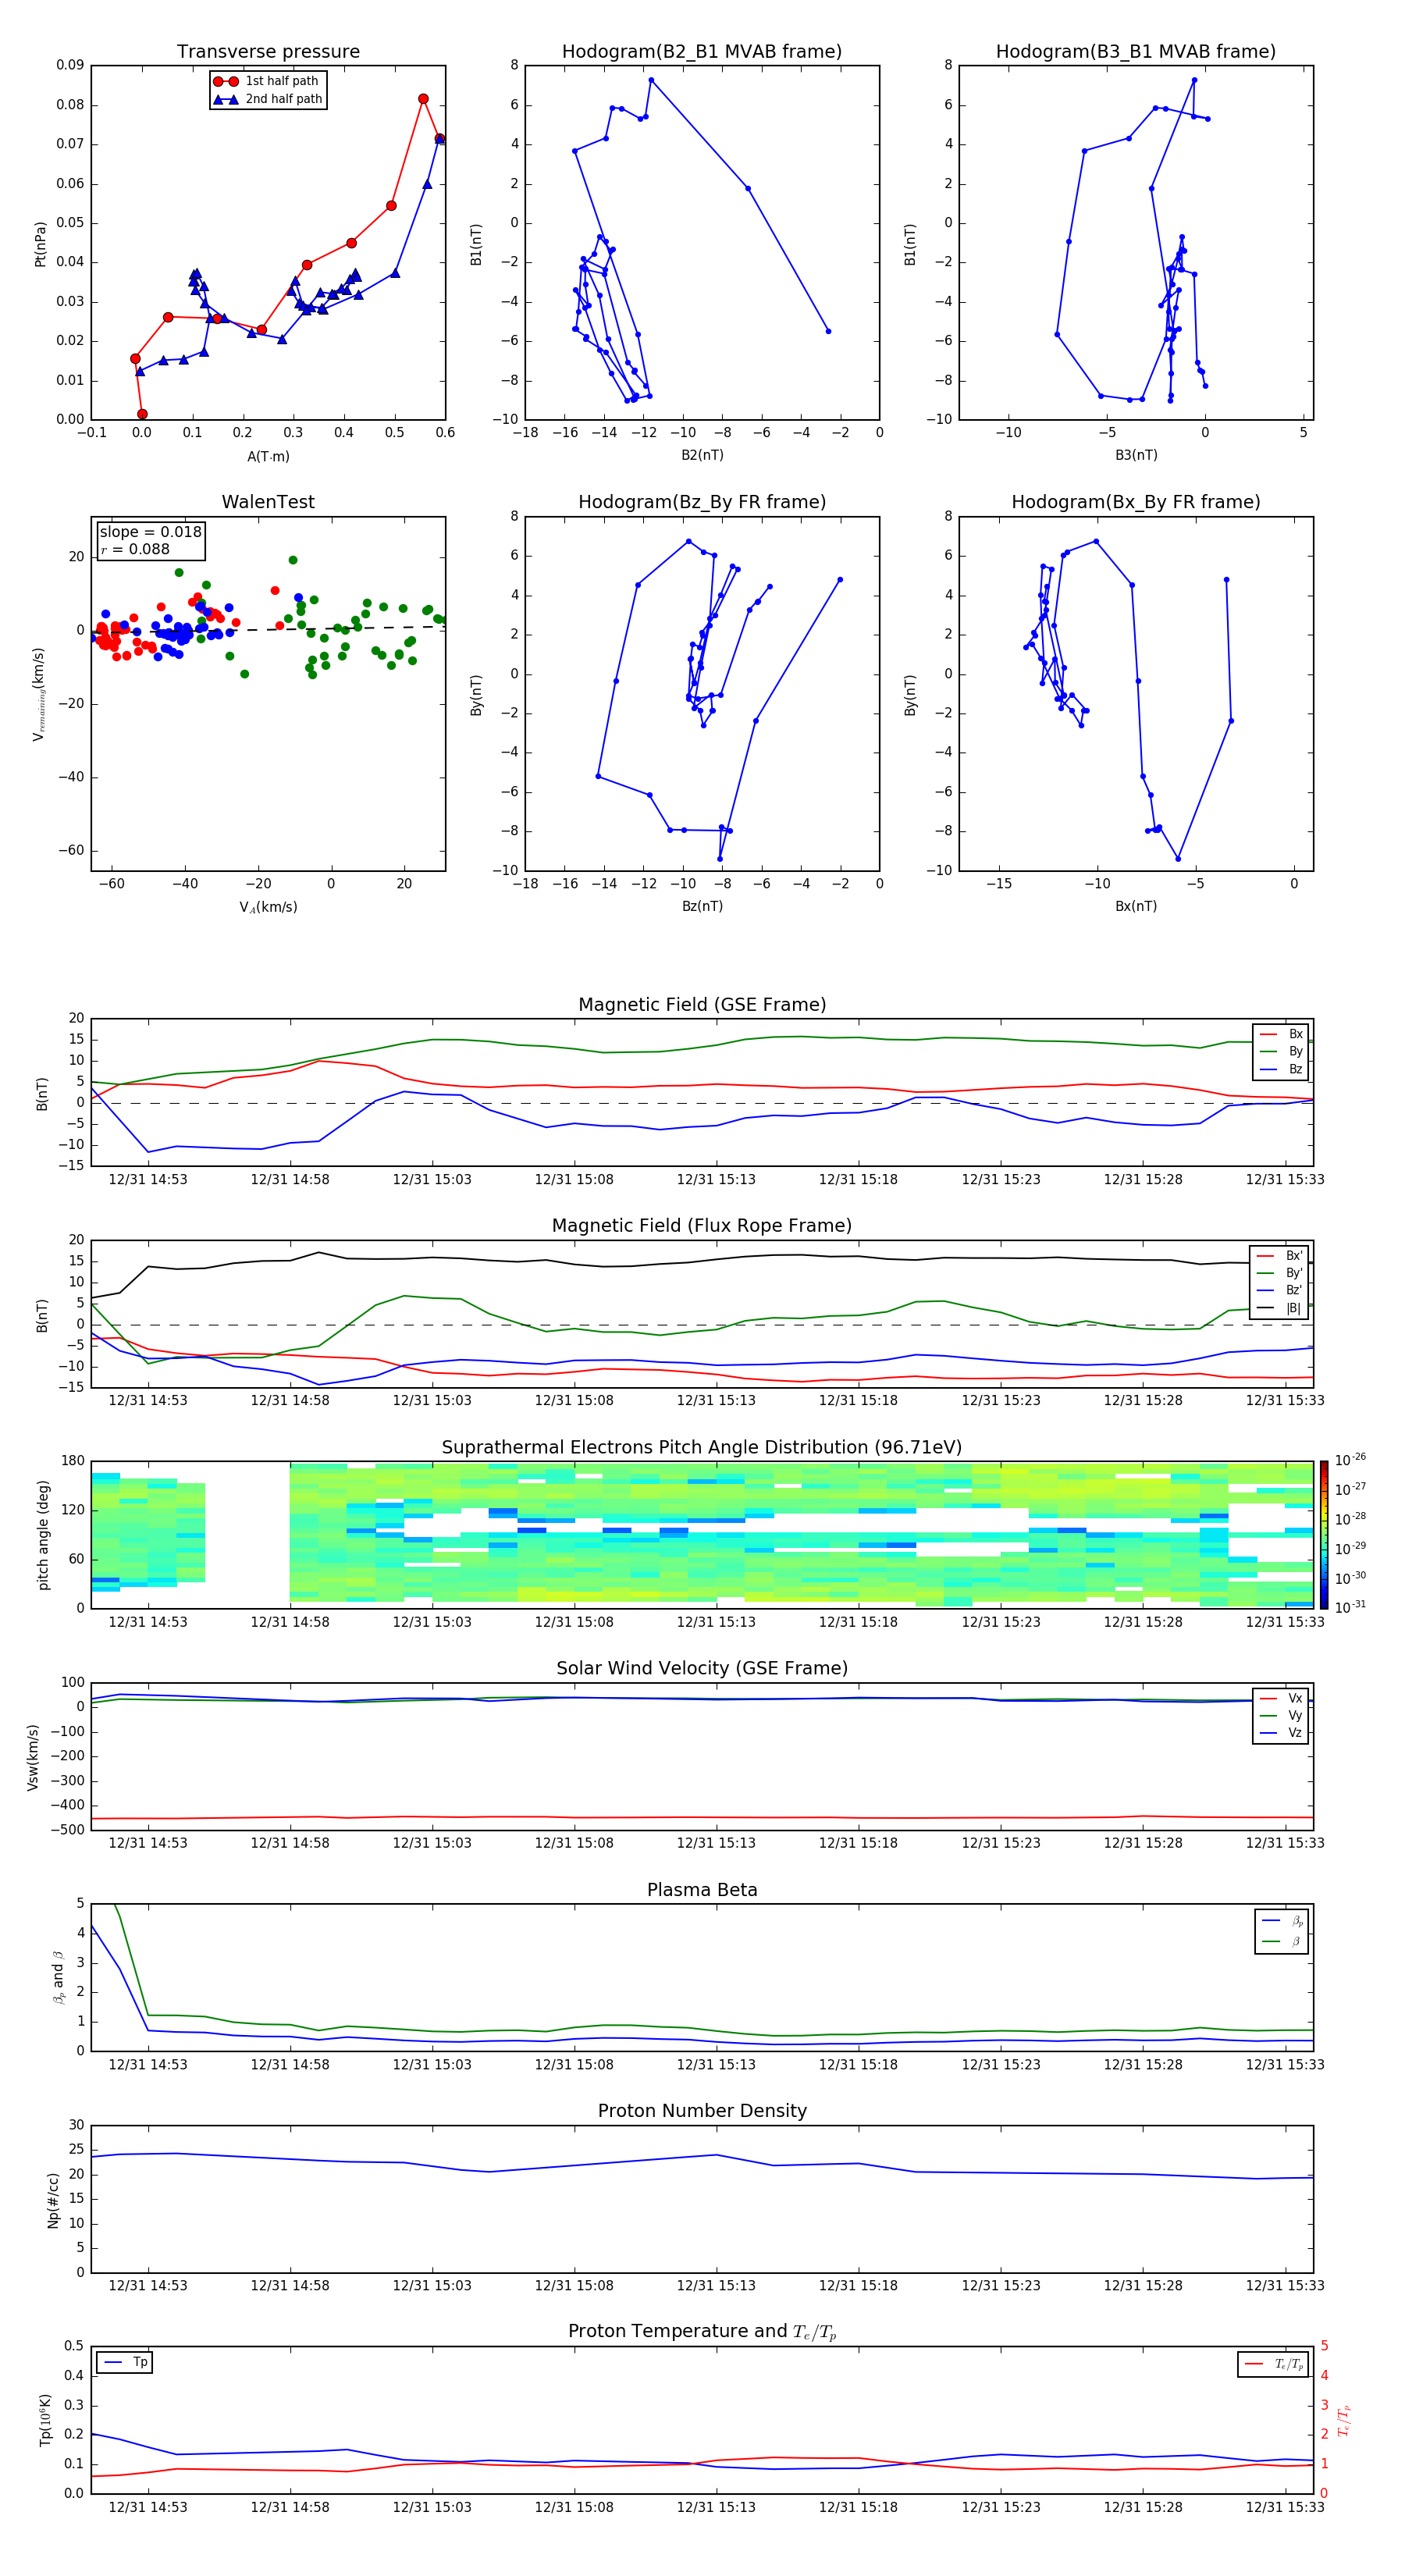The width and height of the screenshot is (1405, 2576).
Task: Click 'Proton Temperature and Te/Tp' title
Action: tap(702, 2332)
